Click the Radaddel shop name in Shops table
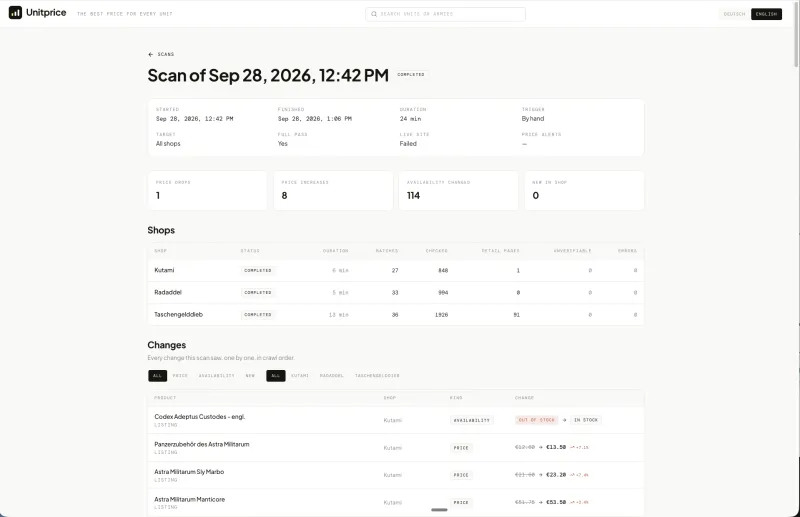This screenshot has height=517, width=800. click(168, 292)
